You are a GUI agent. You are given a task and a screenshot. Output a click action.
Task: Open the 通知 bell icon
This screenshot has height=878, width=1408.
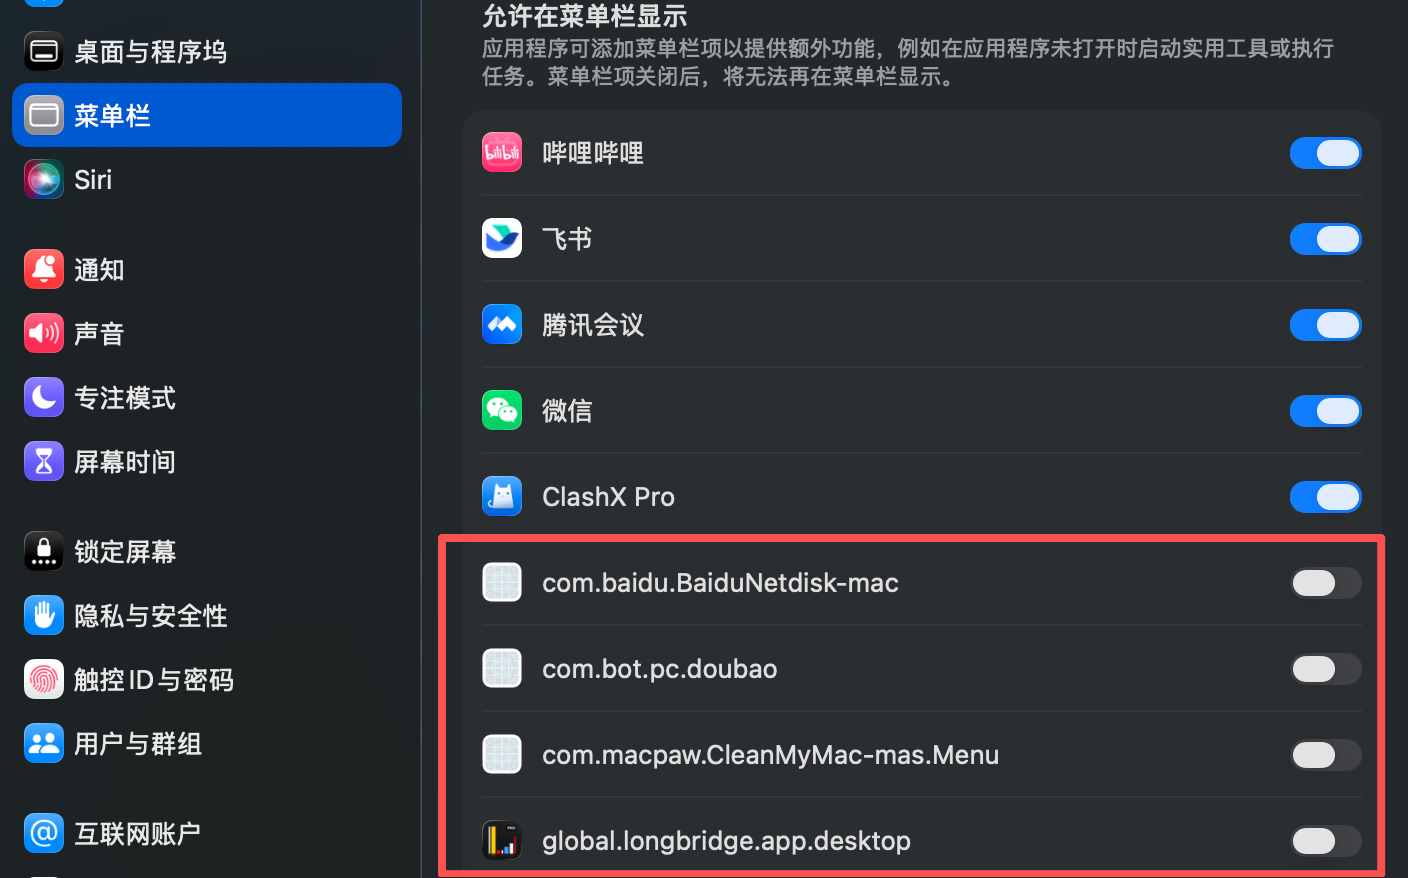(44, 270)
